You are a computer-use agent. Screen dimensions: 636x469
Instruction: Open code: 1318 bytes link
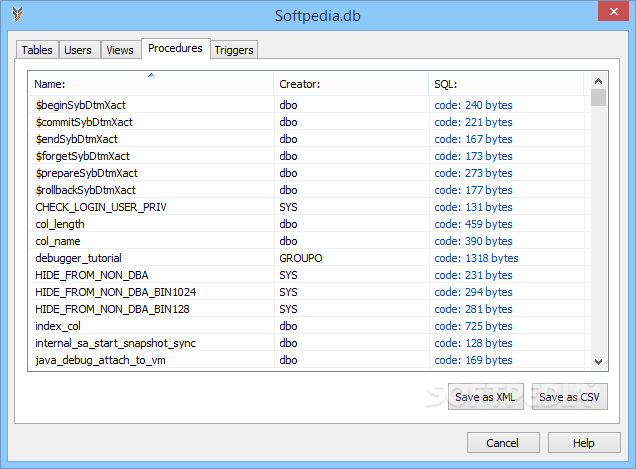click(x=476, y=258)
